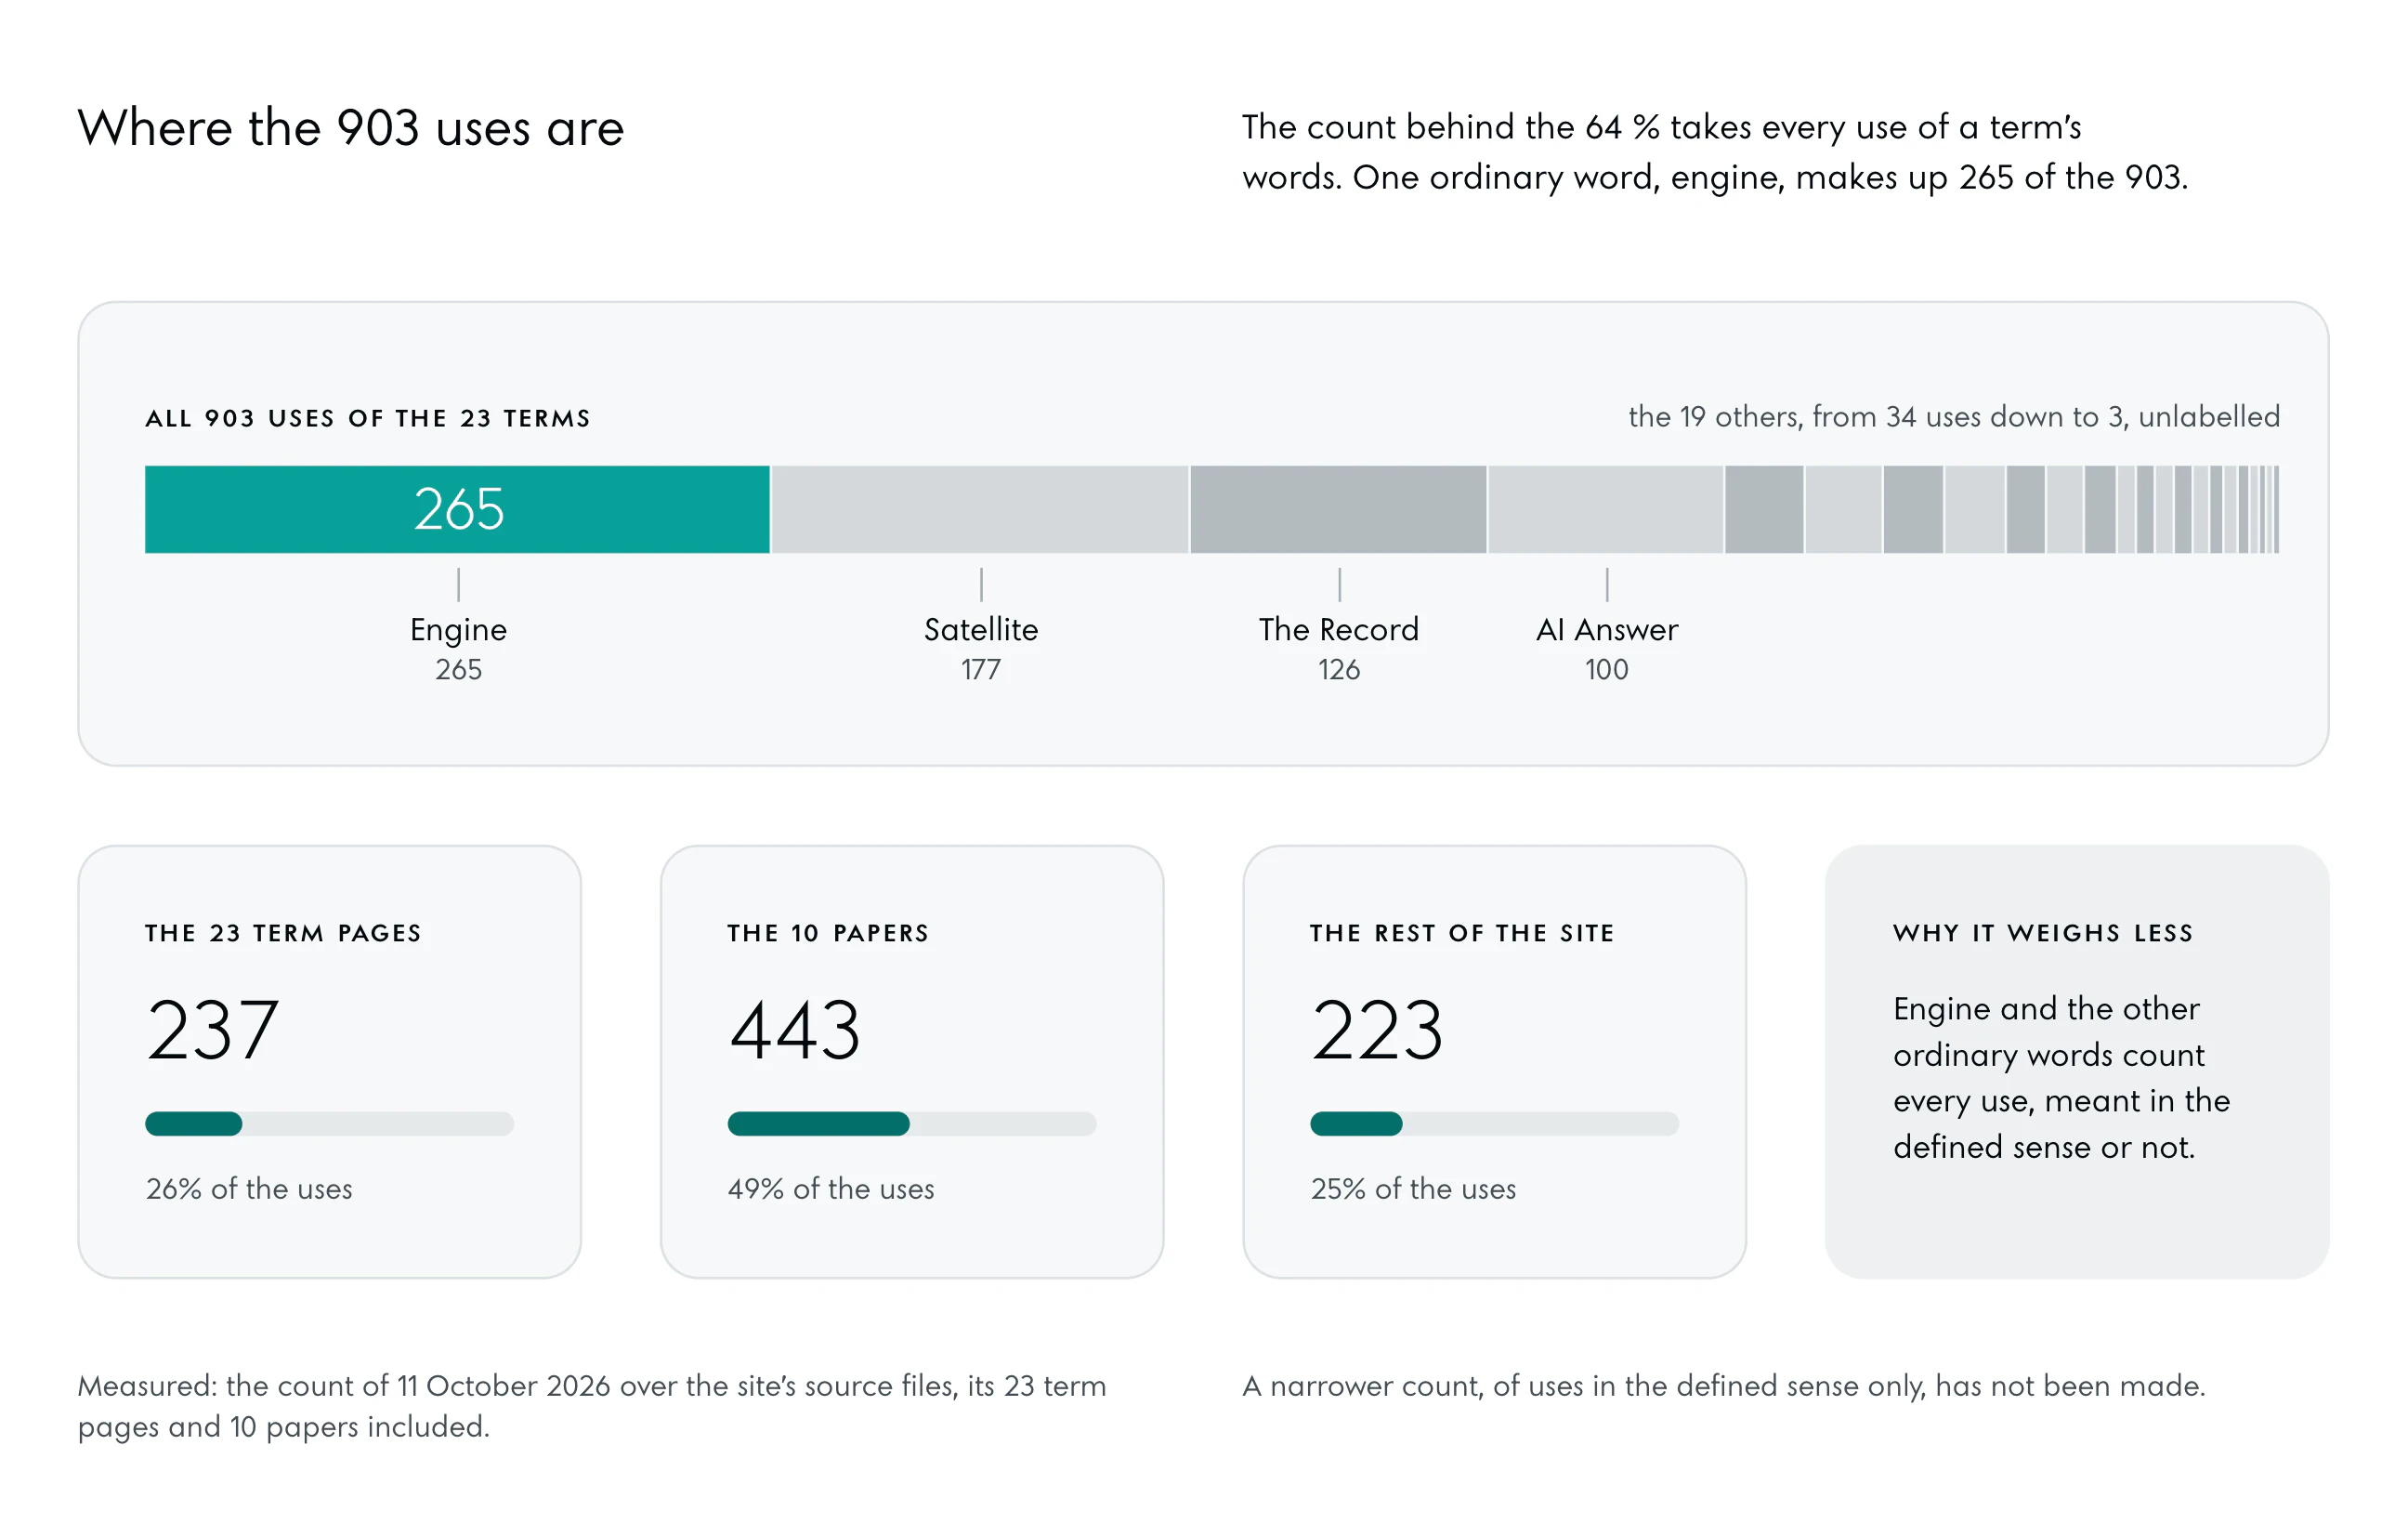
Task: Click 'WHY IT WEIGHS LESS' heading
Action: point(2043,933)
